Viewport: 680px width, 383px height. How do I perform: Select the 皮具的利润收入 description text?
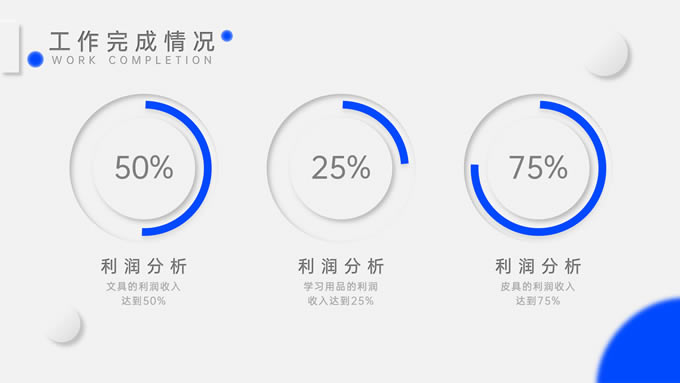tap(538, 287)
